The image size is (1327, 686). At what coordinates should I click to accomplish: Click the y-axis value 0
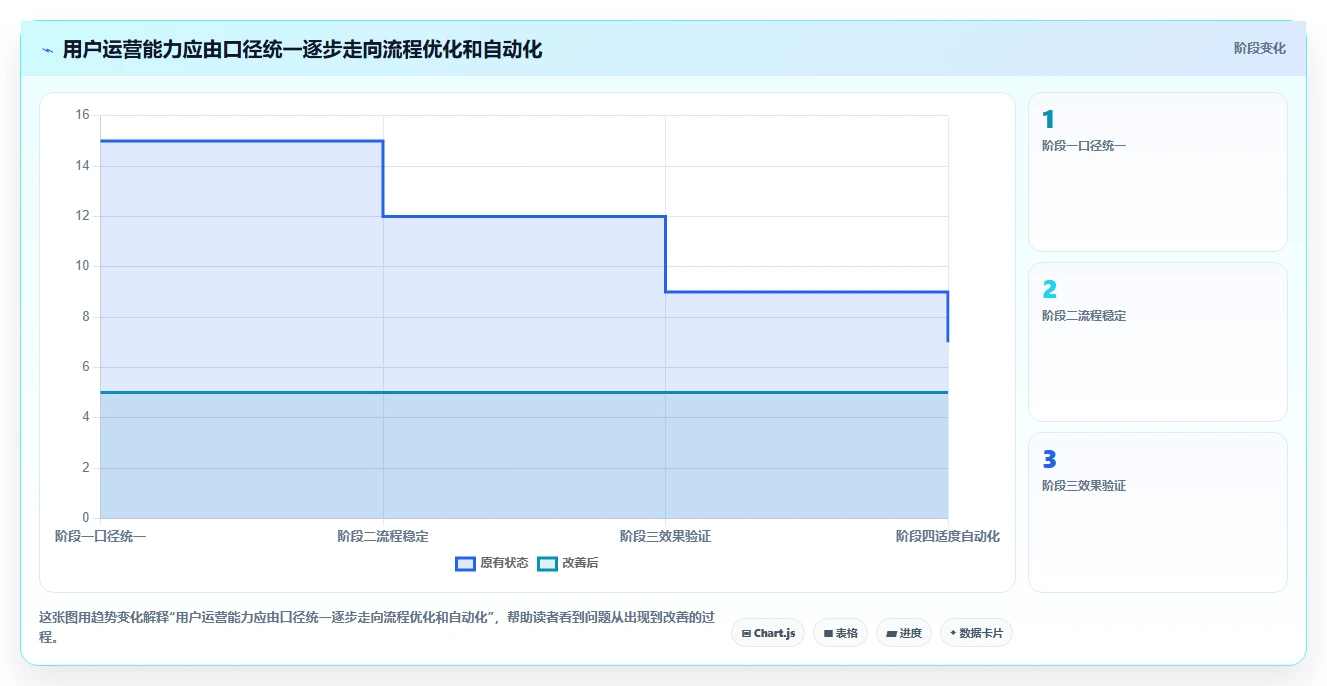coord(86,518)
